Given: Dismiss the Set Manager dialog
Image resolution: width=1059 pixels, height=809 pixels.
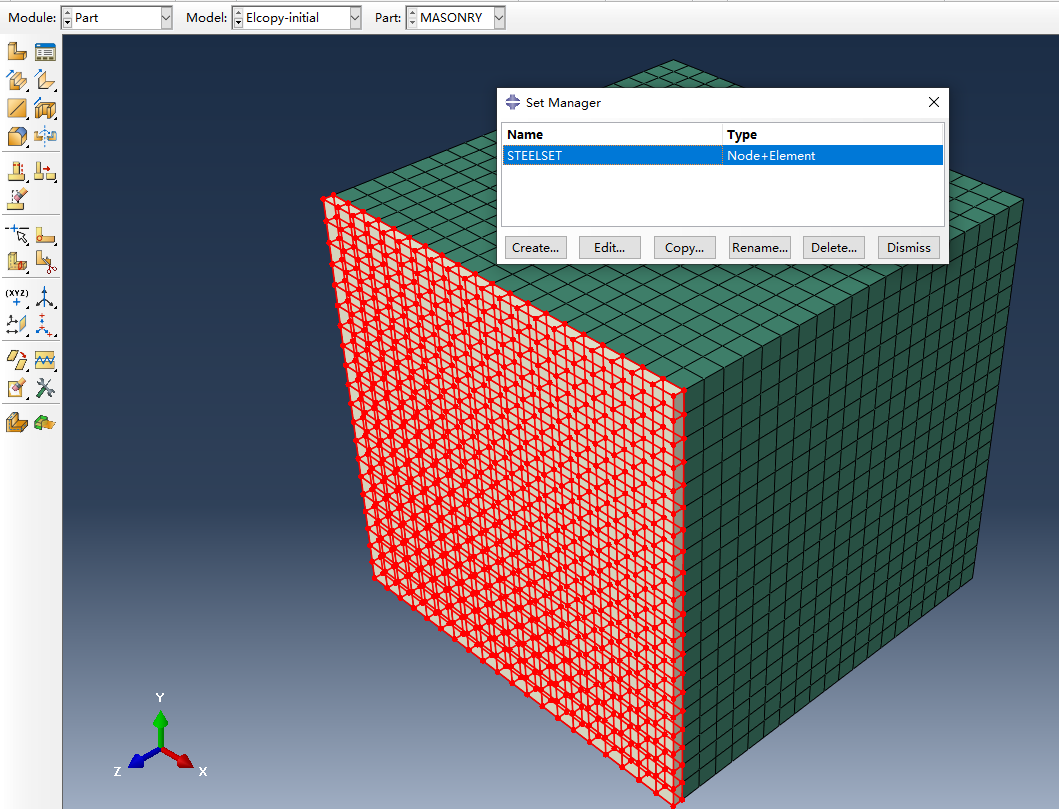Looking at the screenshot, I should click(908, 248).
